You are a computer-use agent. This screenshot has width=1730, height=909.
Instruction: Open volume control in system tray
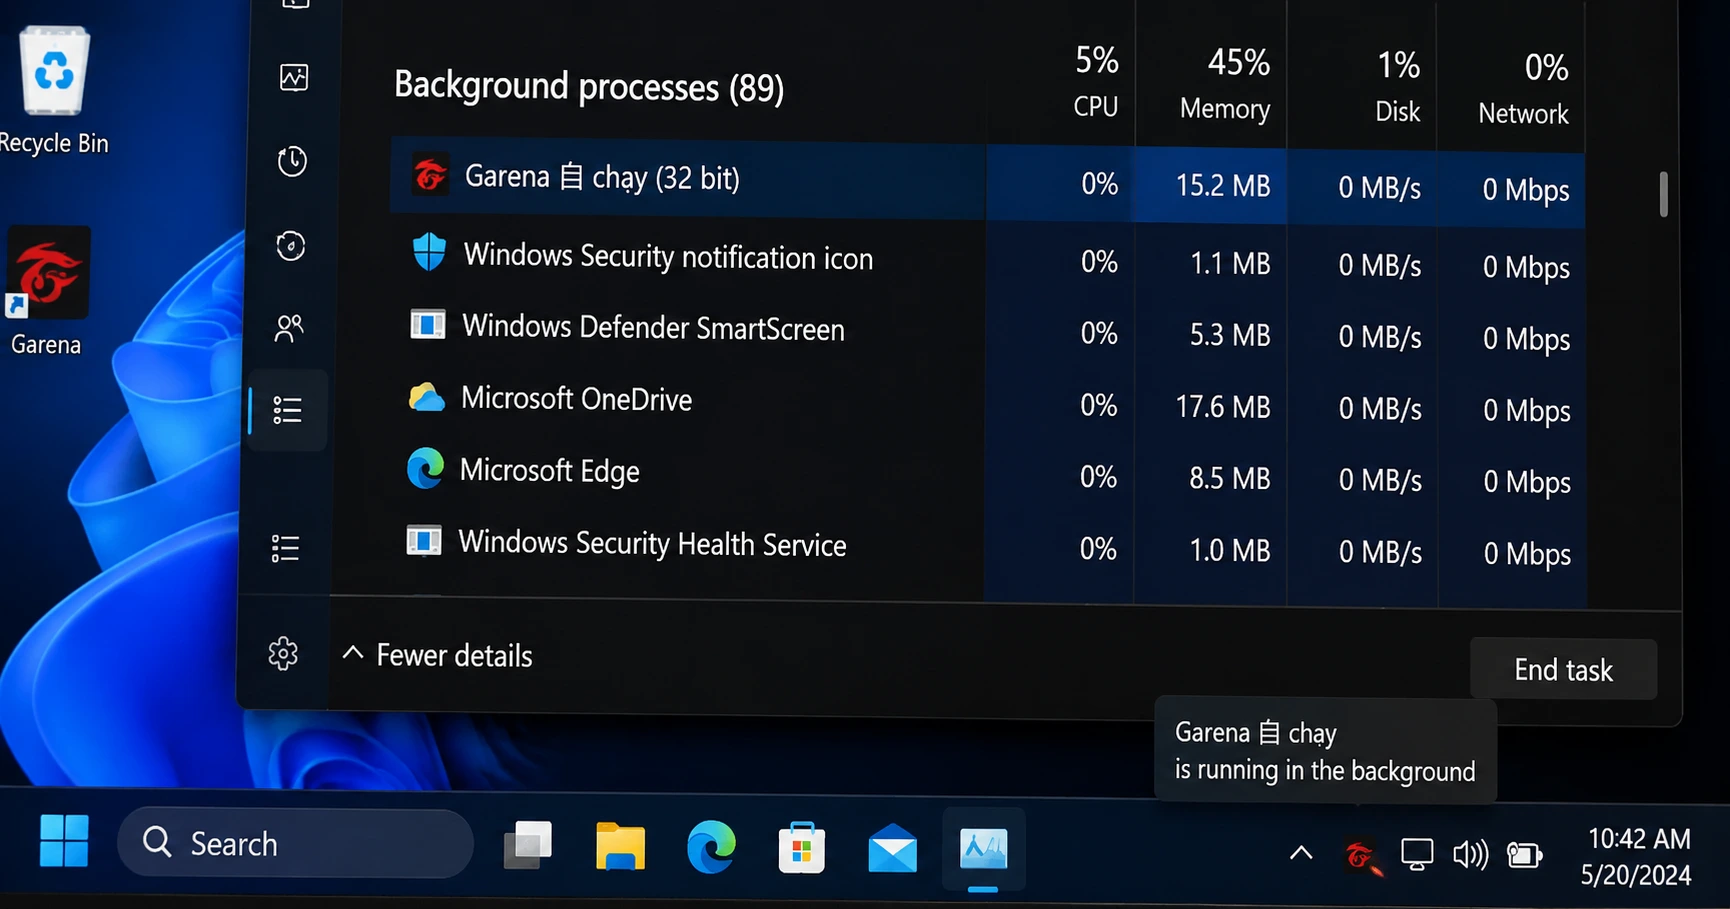coord(1470,855)
